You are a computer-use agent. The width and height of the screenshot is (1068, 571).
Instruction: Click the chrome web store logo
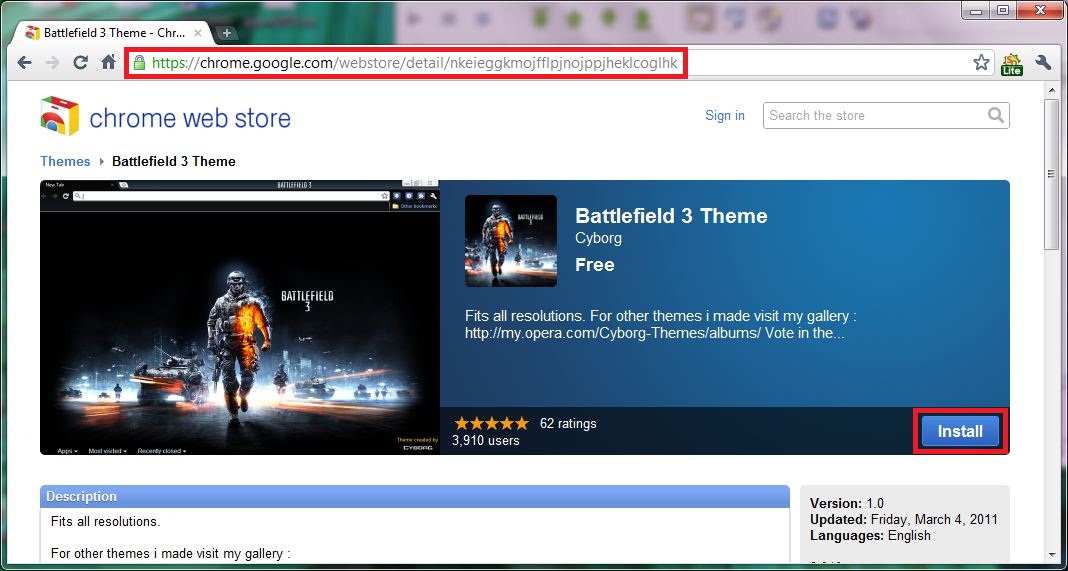(x=59, y=116)
